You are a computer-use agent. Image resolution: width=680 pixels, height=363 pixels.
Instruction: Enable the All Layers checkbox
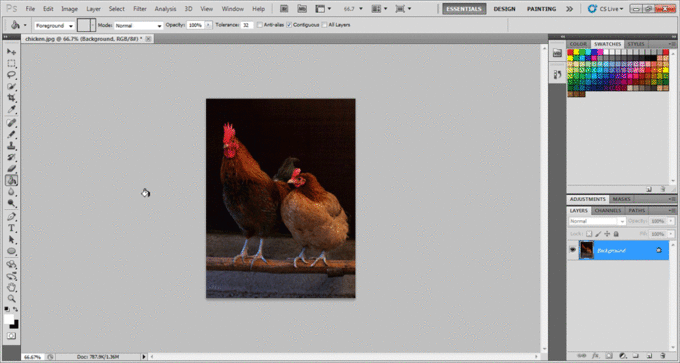coord(324,25)
